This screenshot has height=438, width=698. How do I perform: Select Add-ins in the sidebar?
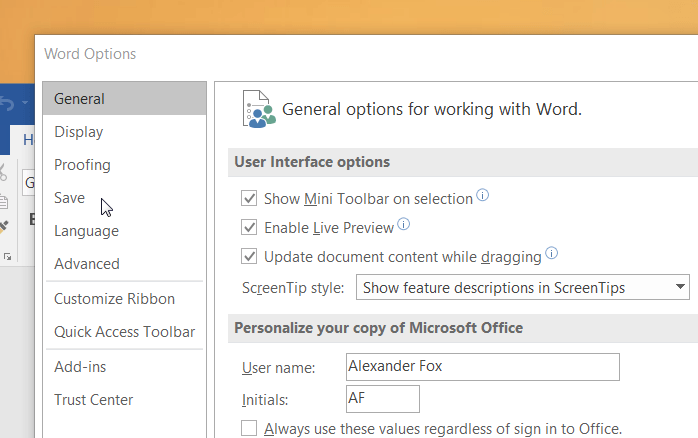(80, 367)
